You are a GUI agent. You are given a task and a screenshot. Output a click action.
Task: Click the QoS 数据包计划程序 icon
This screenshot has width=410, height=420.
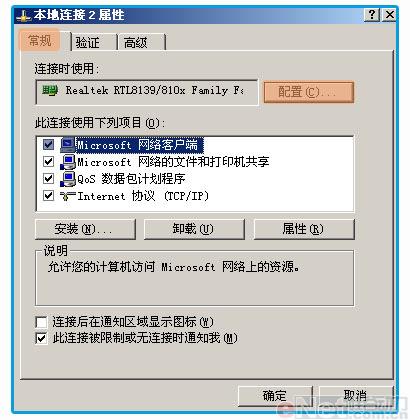(68, 179)
